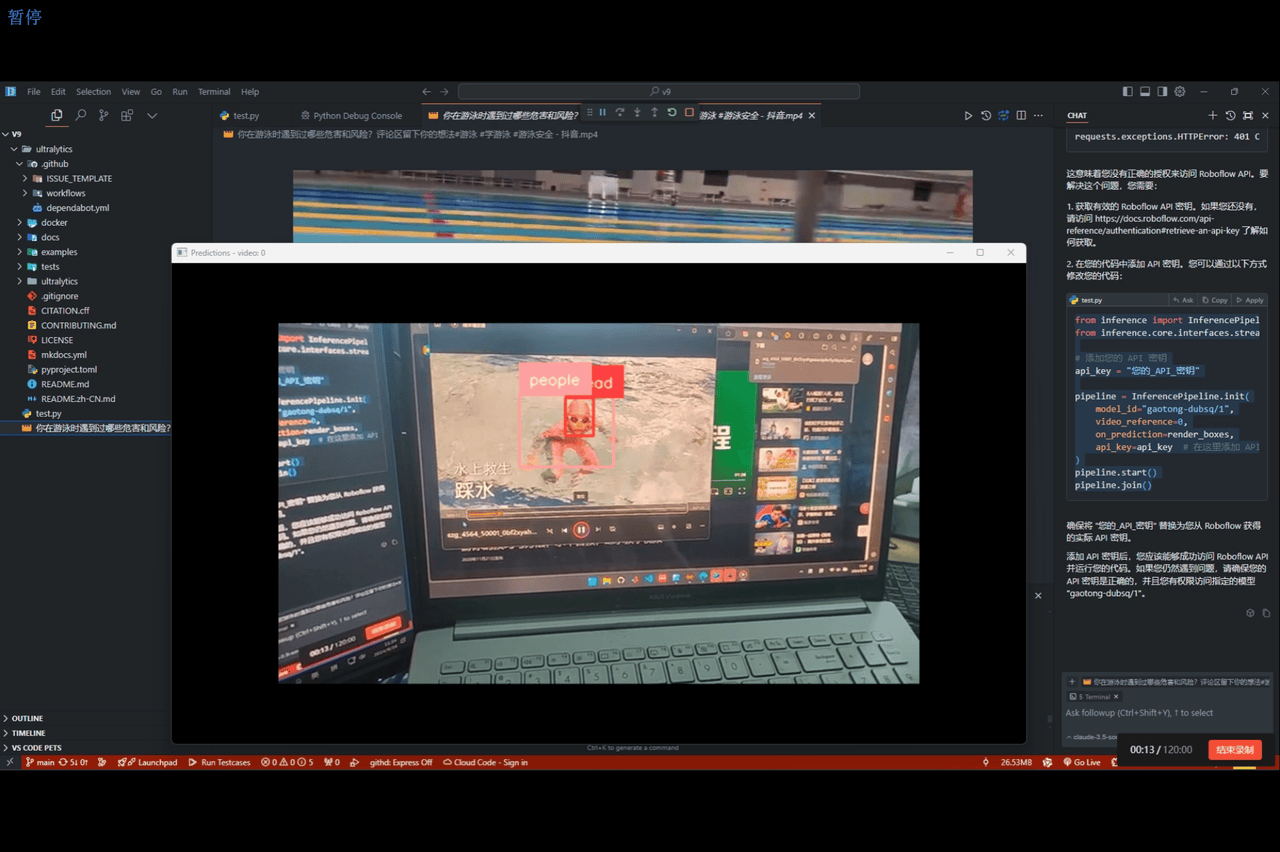Click Apply on the test.py code block
This screenshot has width=1280, height=852.
(x=1250, y=300)
